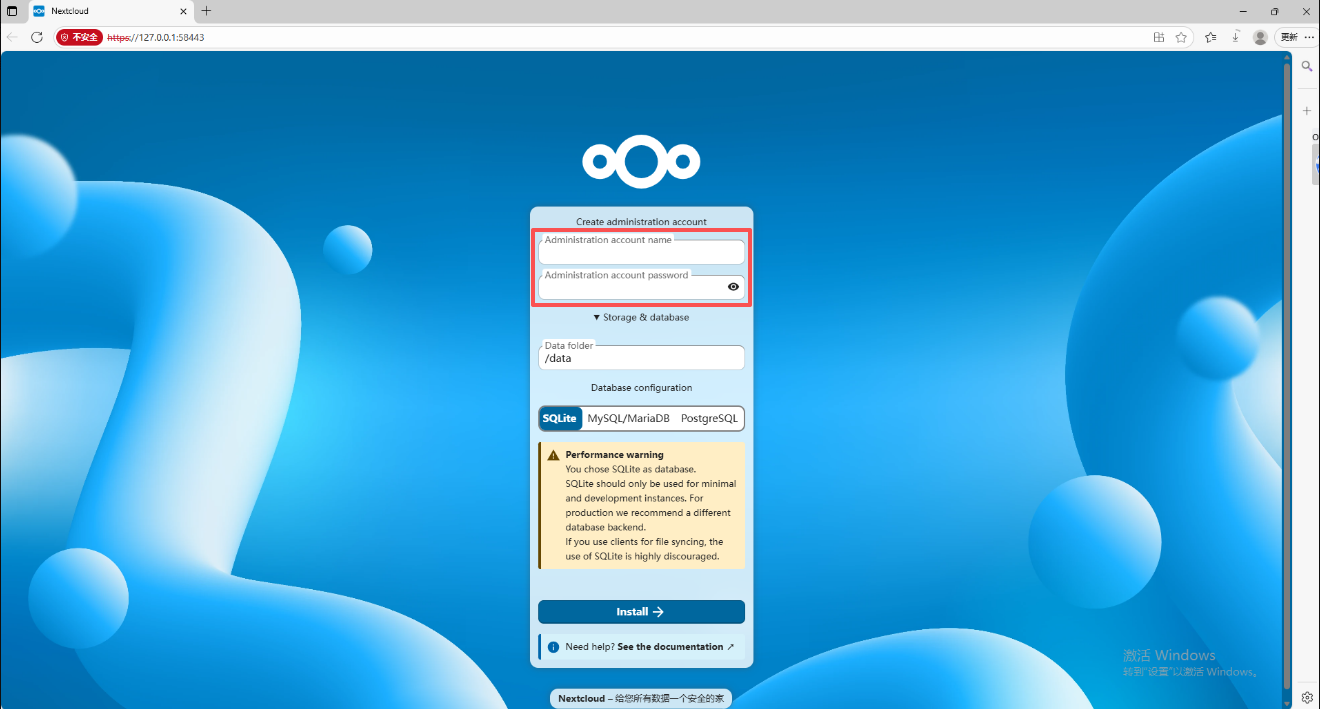This screenshot has height=709, width=1320.
Task: Click the scrollbar up arrow
Action: pos(1287,57)
